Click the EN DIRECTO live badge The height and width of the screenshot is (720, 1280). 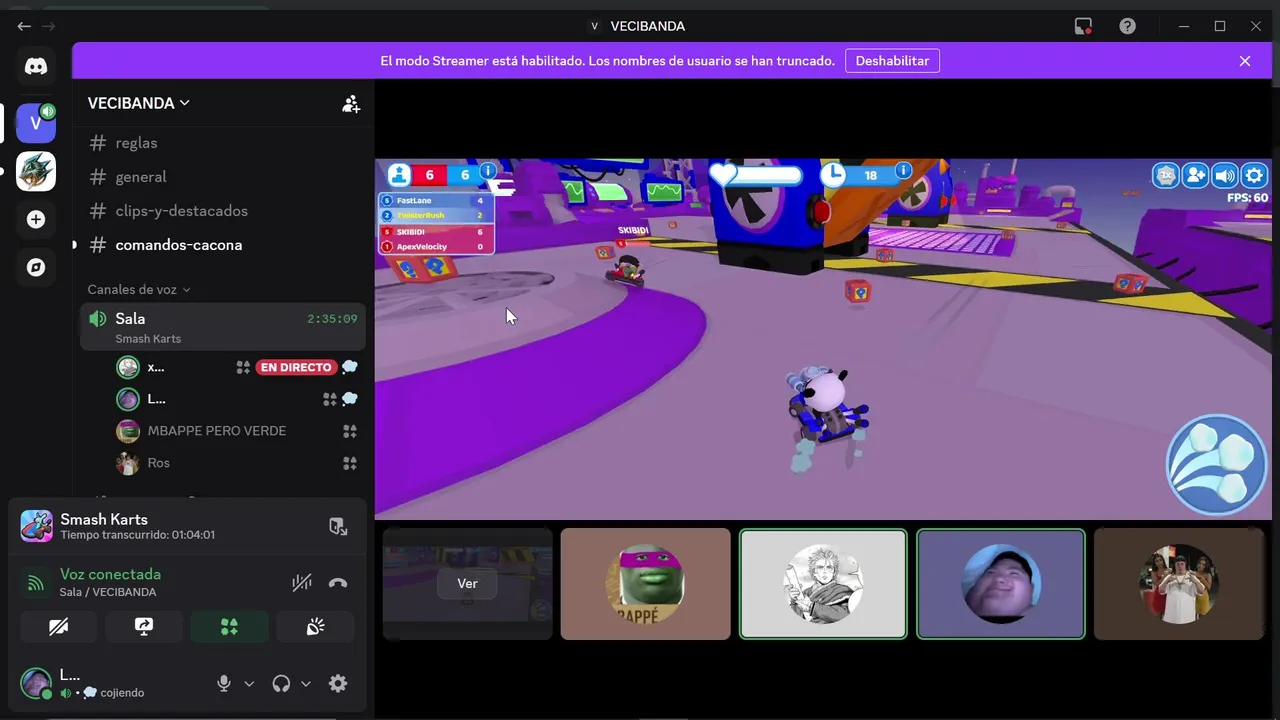click(x=296, y=367)
